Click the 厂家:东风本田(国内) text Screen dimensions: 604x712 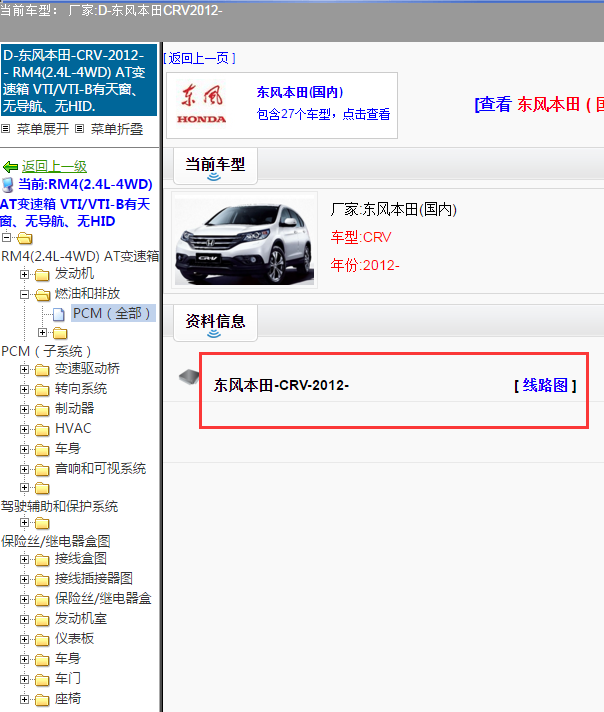(393, 209)
